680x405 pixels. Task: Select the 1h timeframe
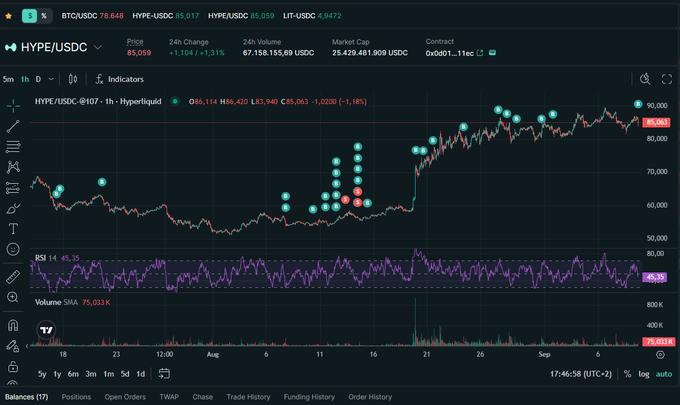(25, 79)
